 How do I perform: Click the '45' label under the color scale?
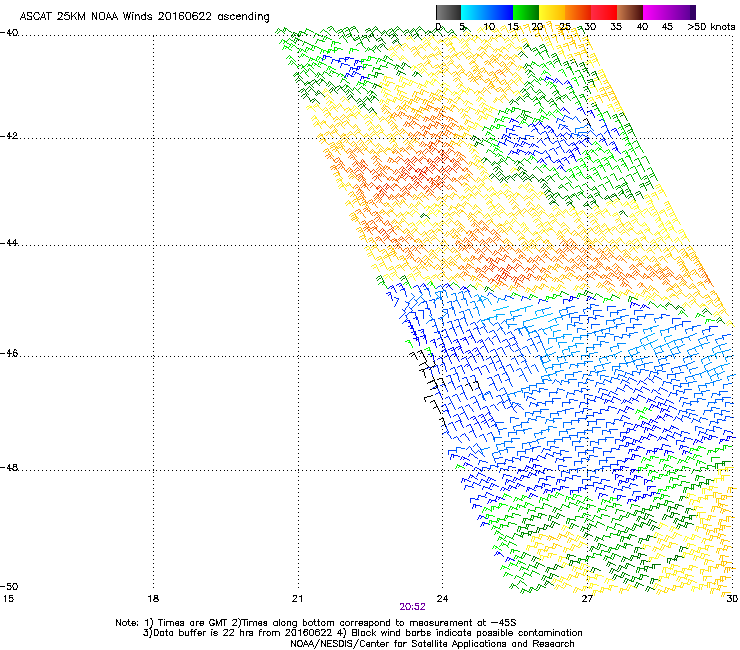coord(667,27)
